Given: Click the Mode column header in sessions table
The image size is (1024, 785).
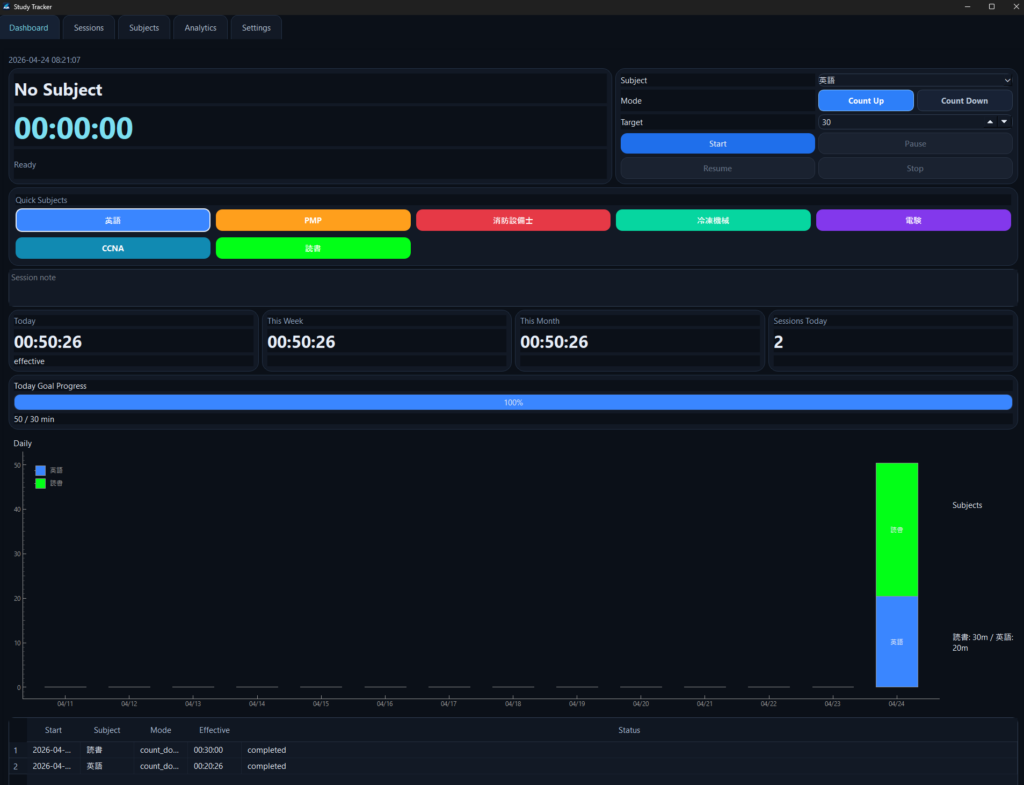Looking at the screenshot, I should pos(160,730).
